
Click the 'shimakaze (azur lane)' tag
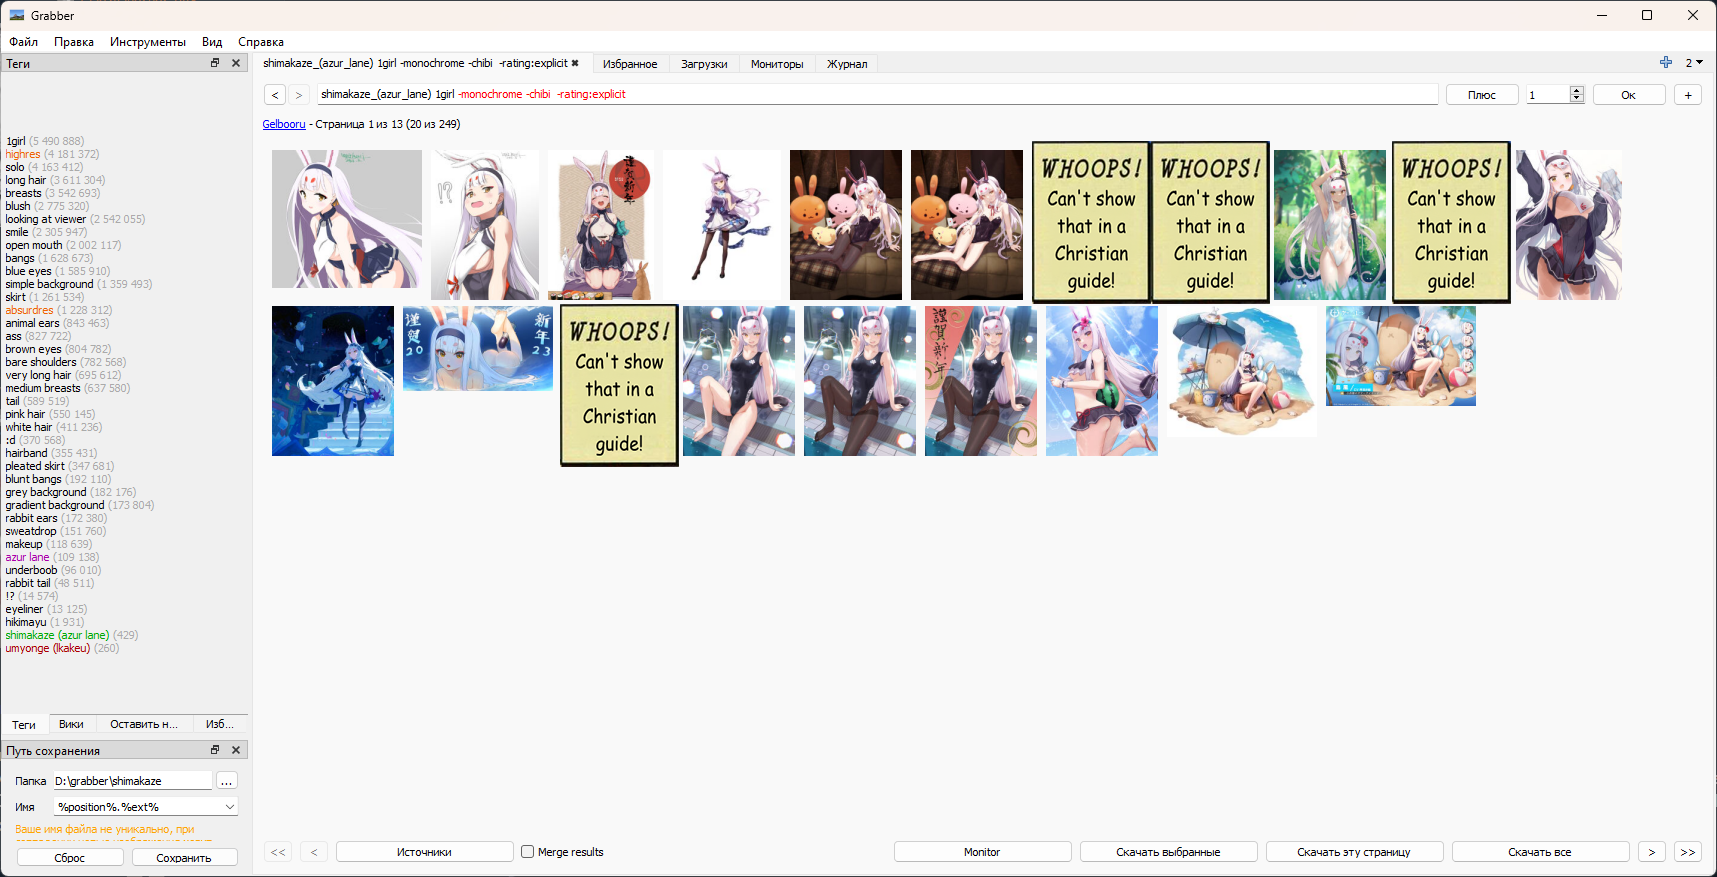57,635
